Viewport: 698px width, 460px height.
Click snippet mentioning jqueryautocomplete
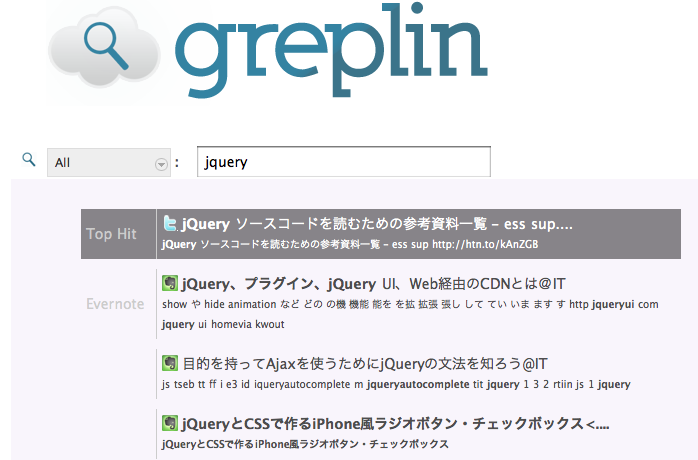click(x=396, y=384)
